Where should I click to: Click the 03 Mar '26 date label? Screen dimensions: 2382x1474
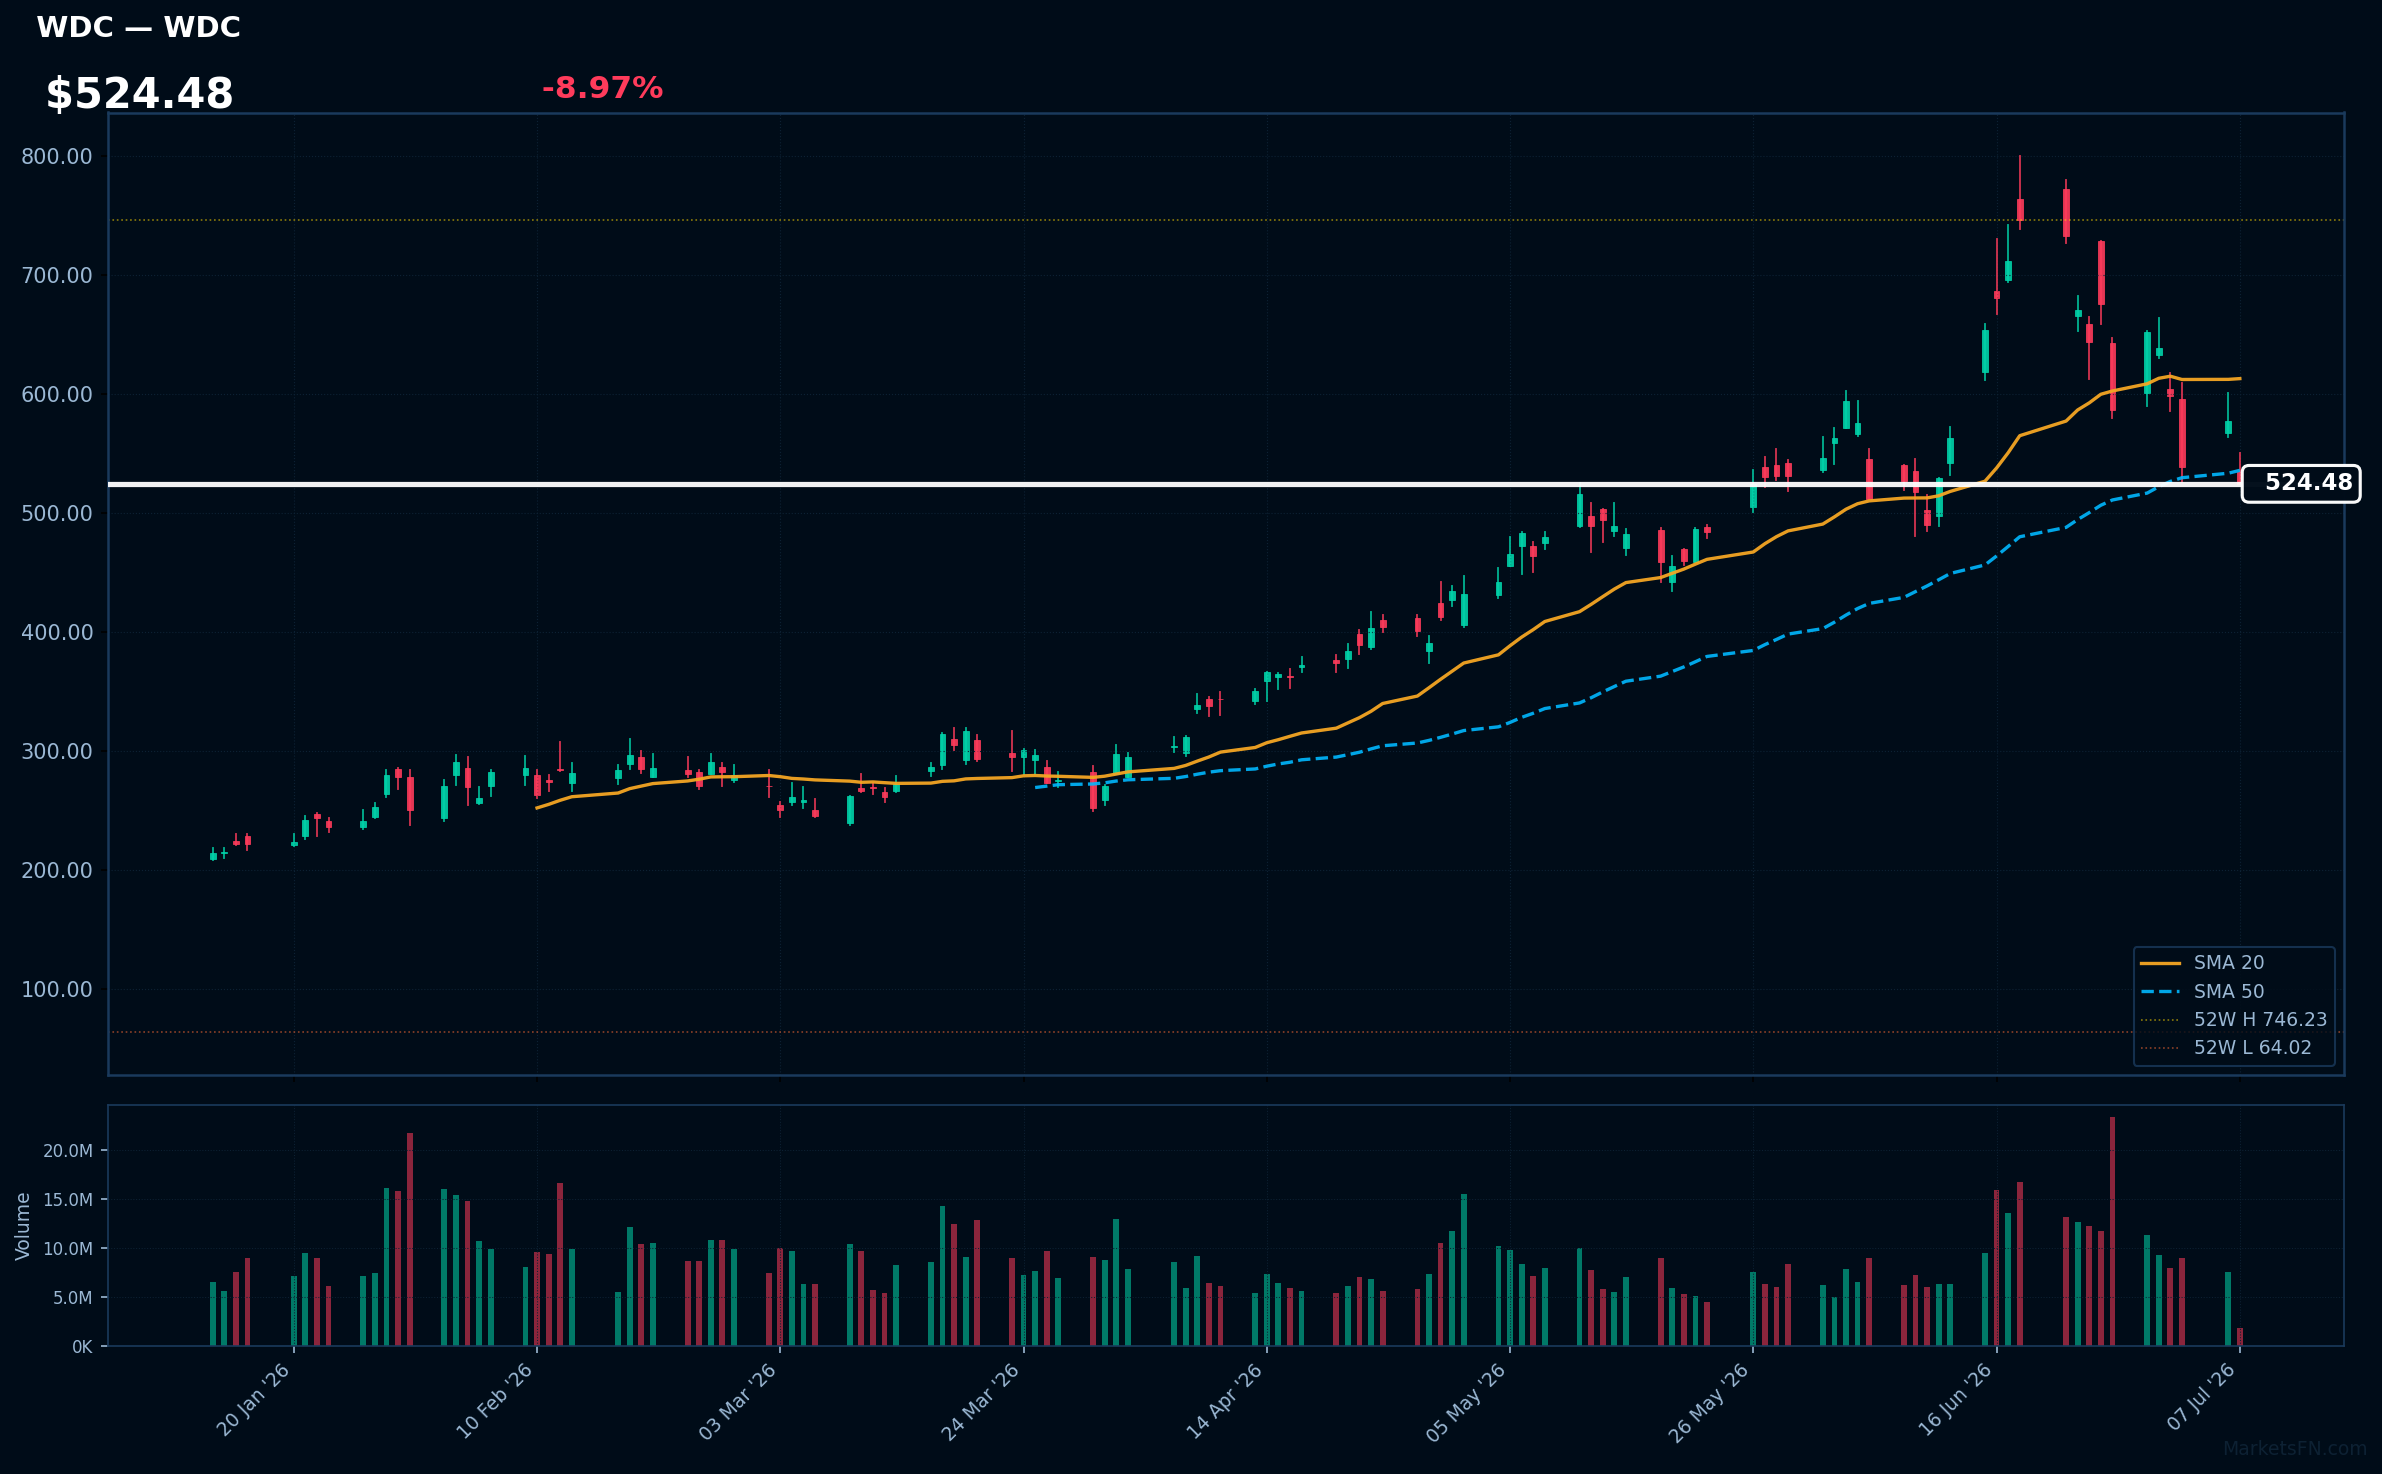point(738,1400)
